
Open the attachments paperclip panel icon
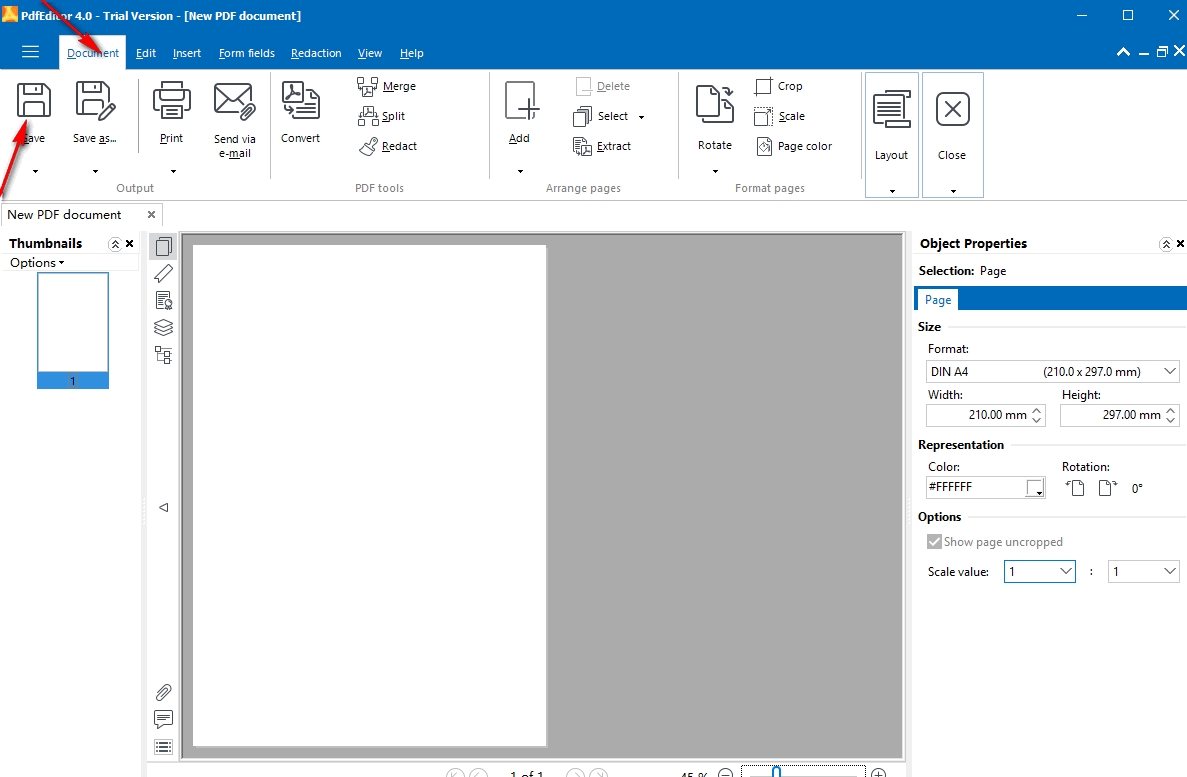coord(164,692)
